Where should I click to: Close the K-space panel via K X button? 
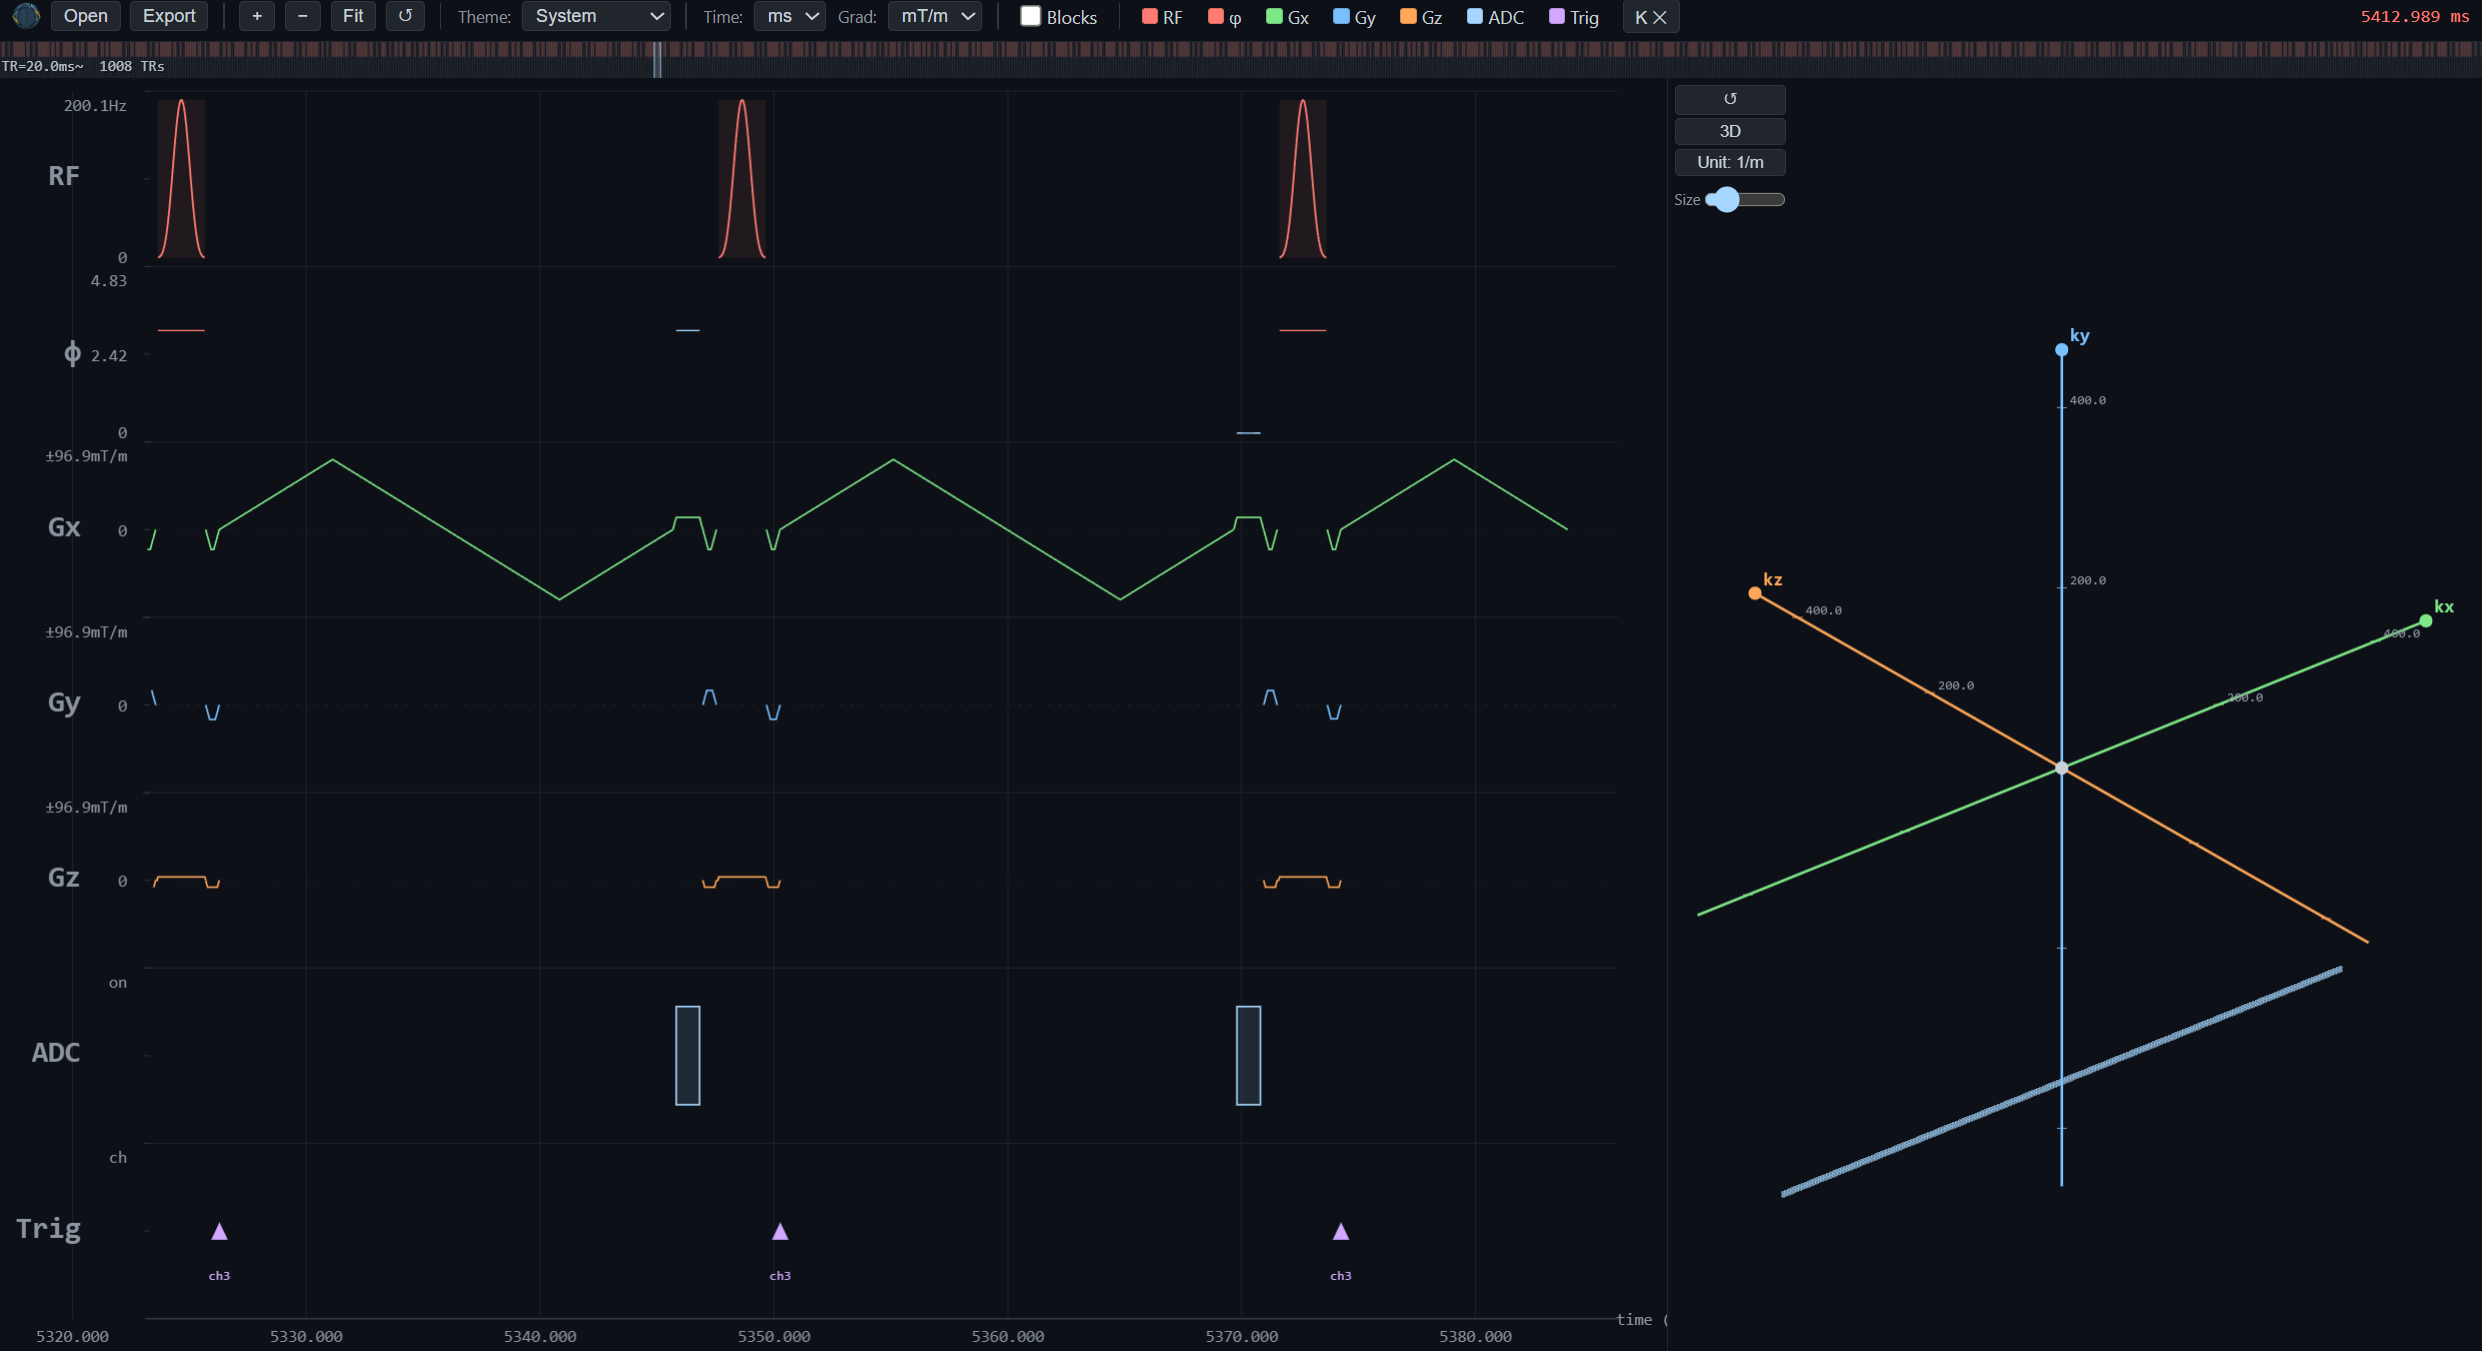pyautogui.click(x=1651, y=17)
